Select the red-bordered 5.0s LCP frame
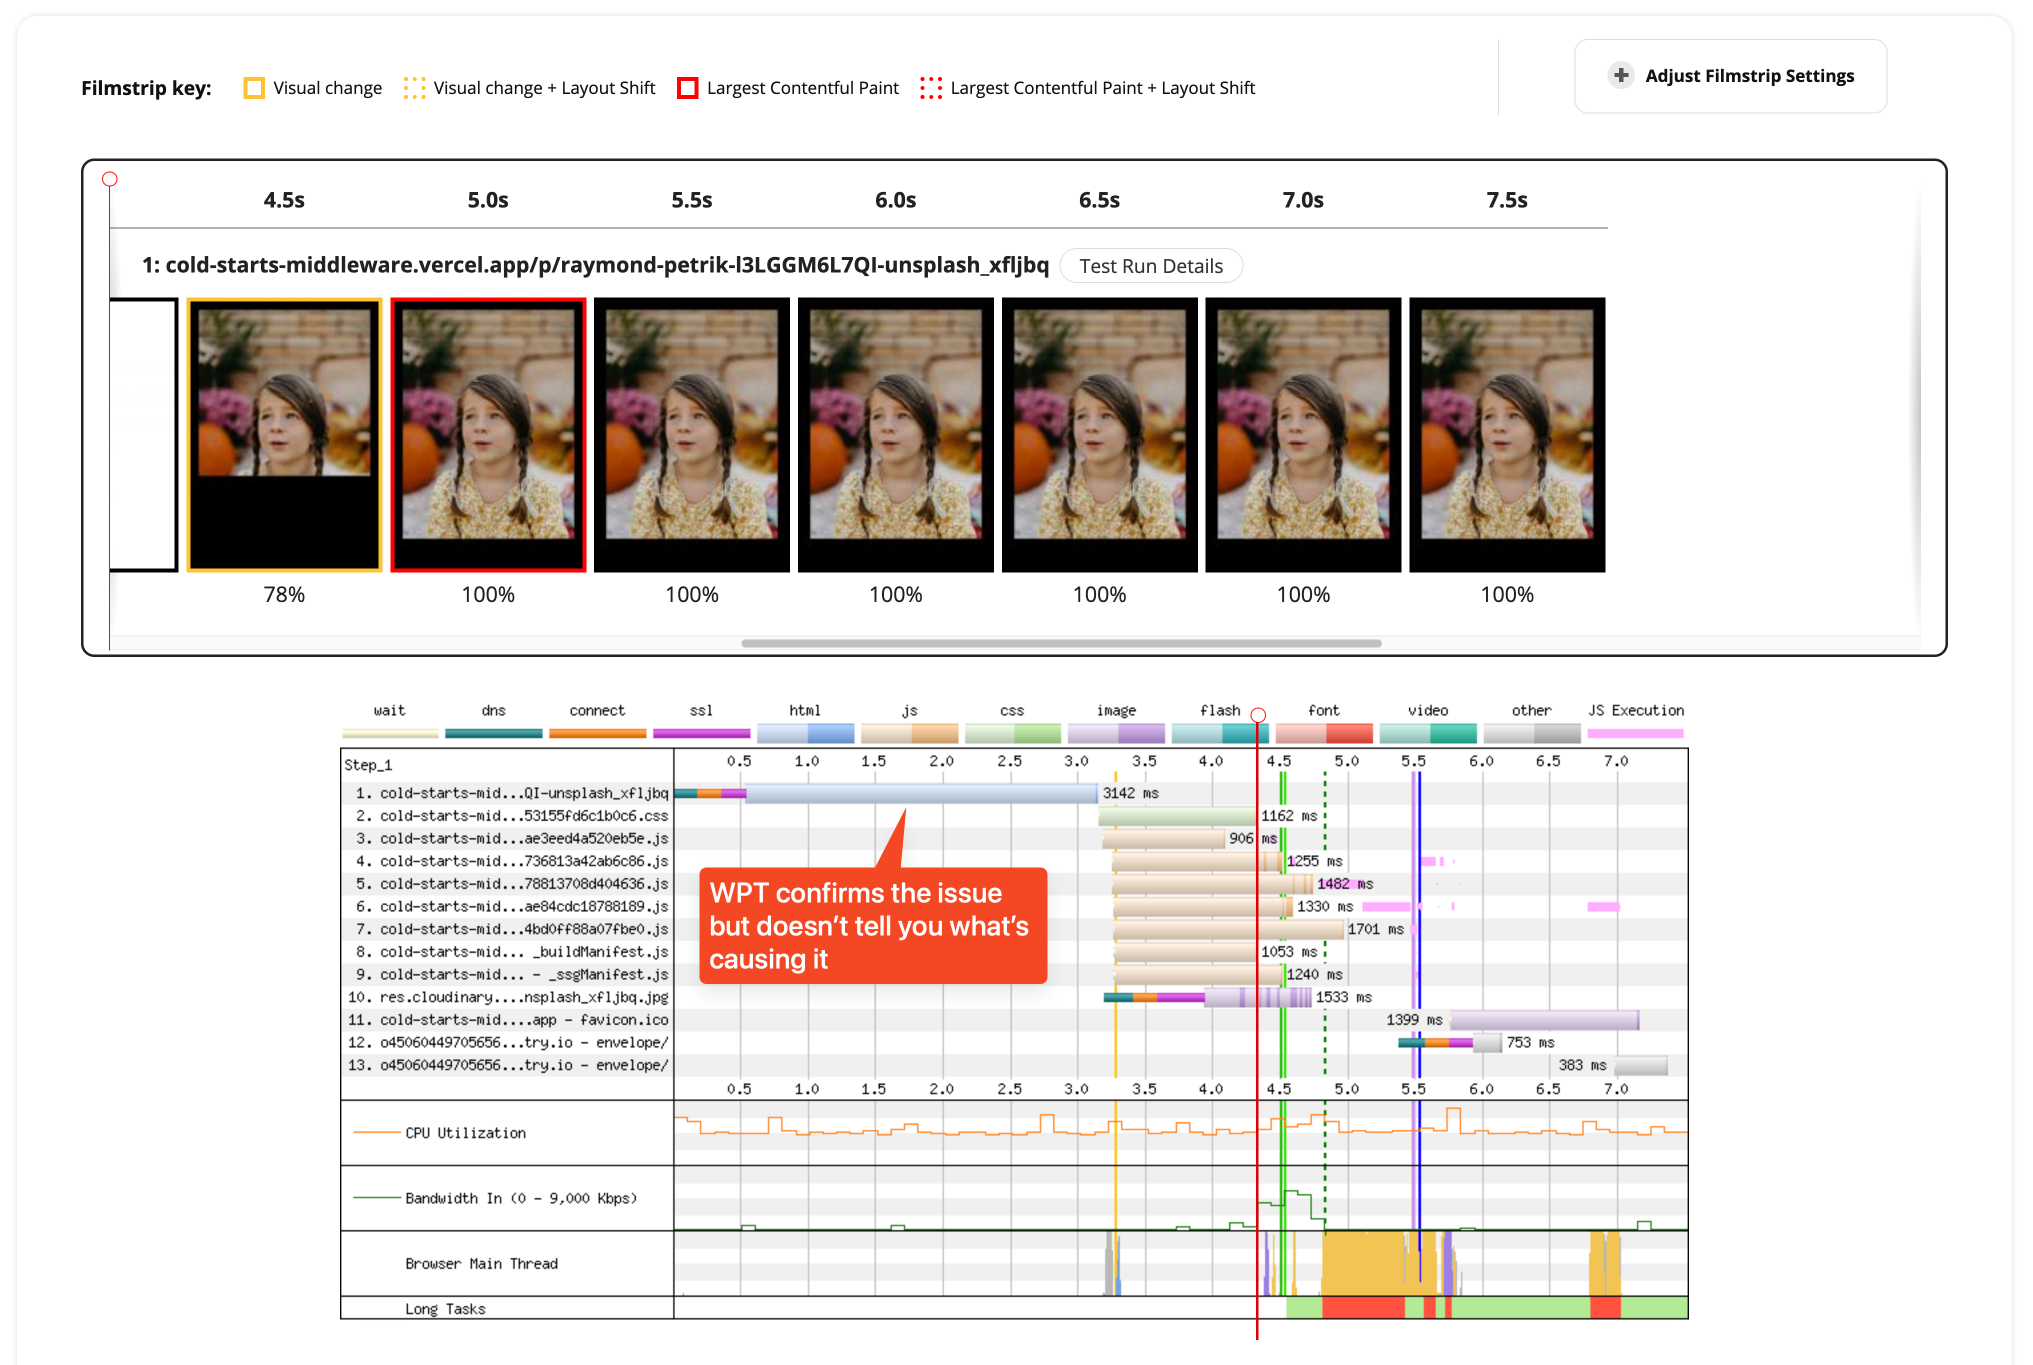 point(488,435)
